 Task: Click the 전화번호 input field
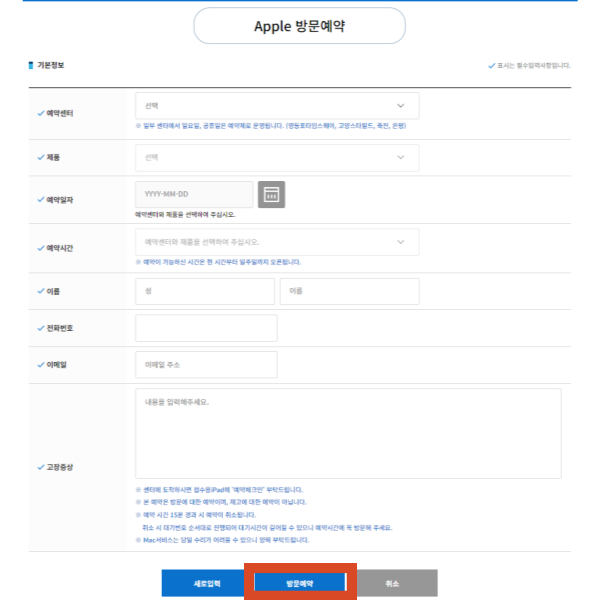206,328
